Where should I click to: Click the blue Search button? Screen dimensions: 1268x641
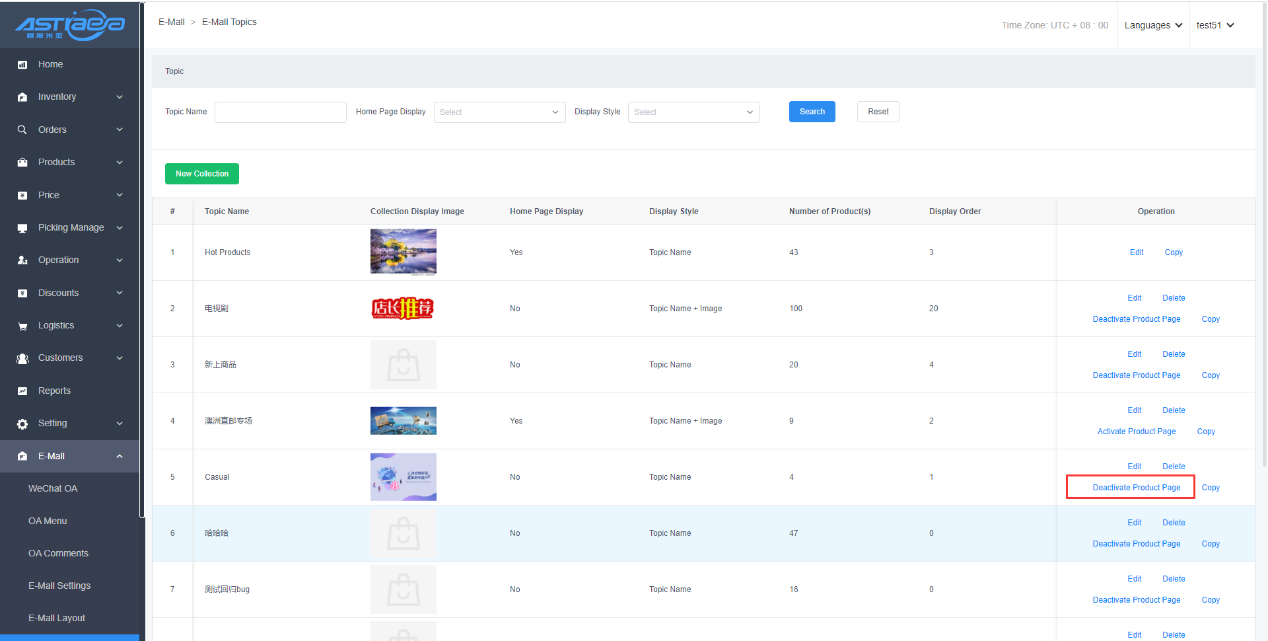pos(811,112)
